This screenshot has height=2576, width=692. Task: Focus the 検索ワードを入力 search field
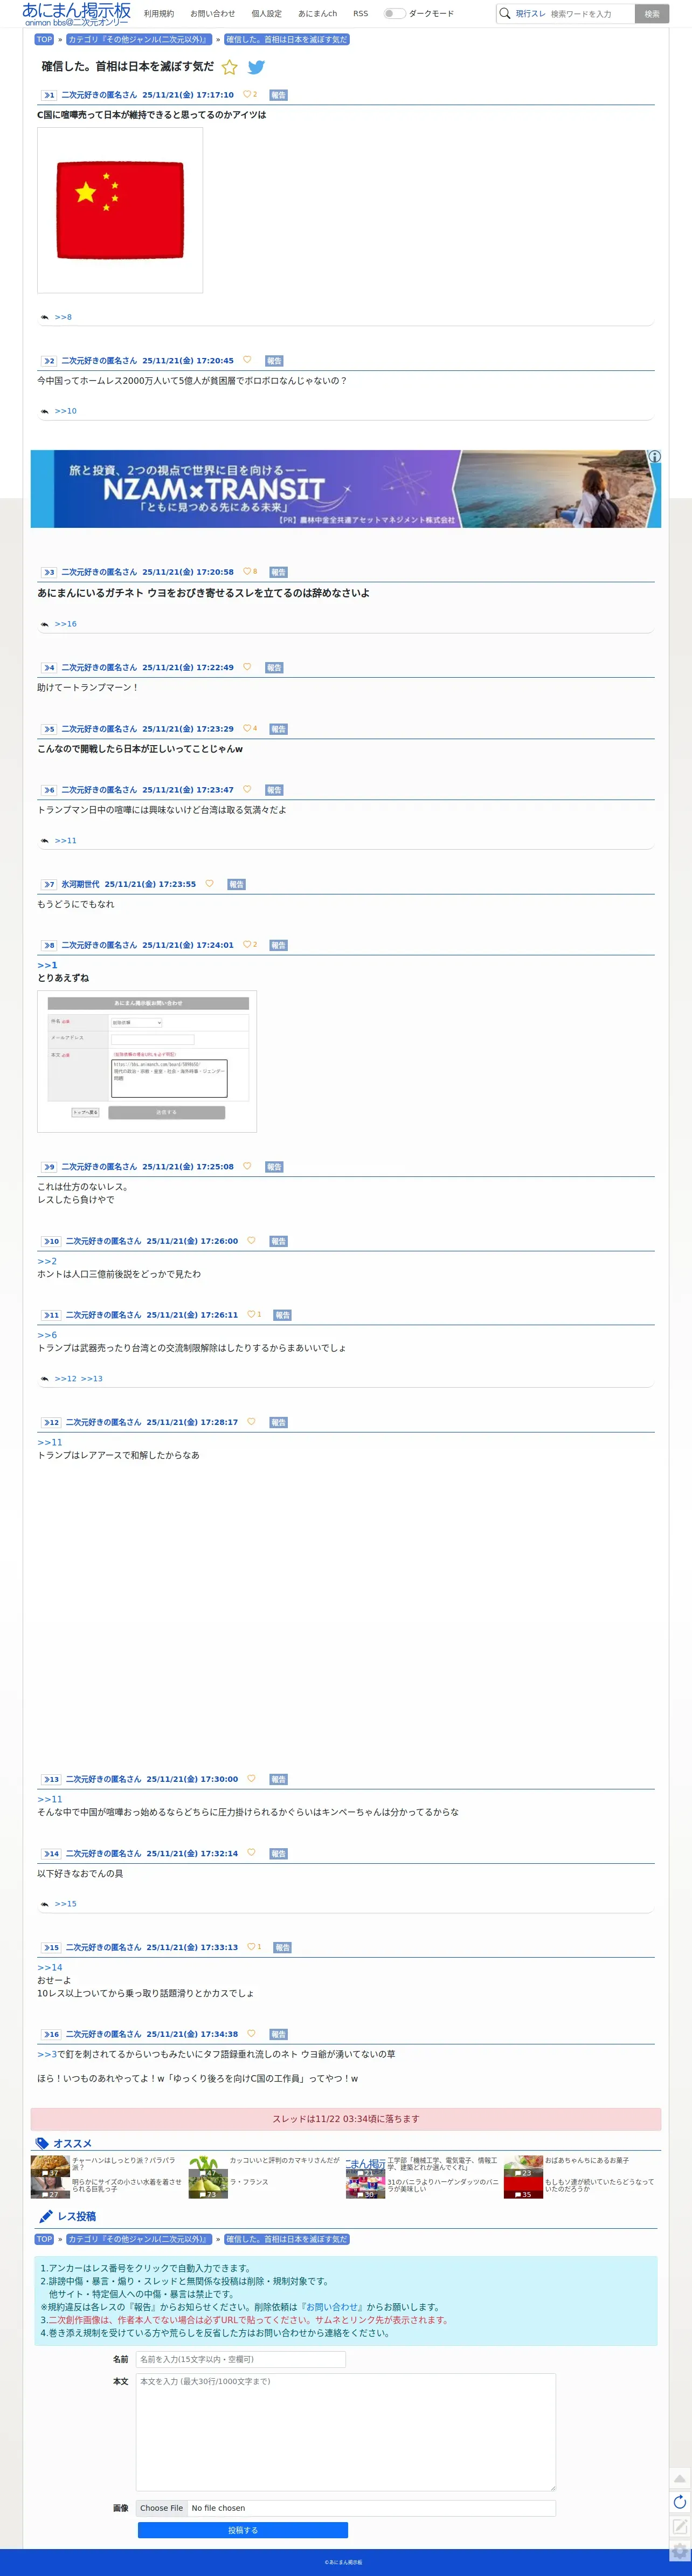pyautogui.click(x=590, y=14)
